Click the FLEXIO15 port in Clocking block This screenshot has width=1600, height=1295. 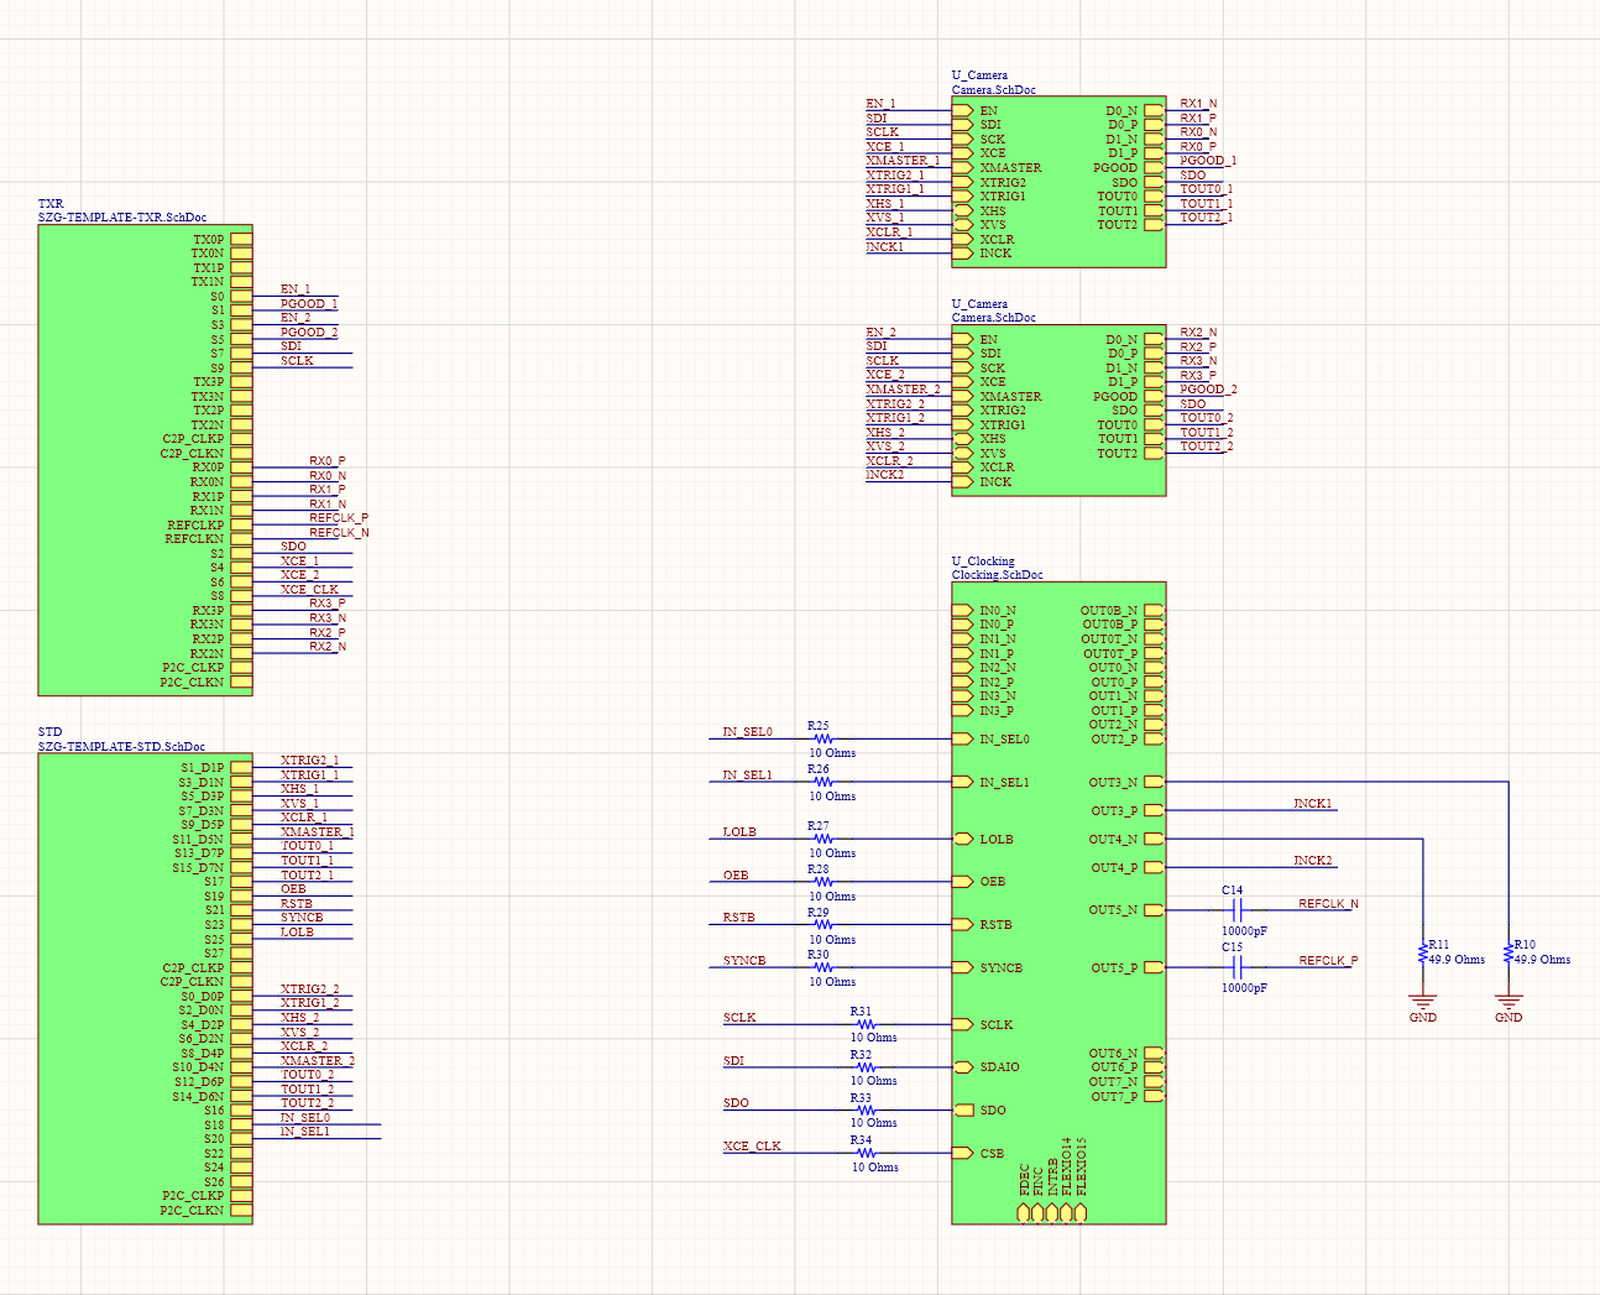pyautogui.click(x=1080, y=1212)
